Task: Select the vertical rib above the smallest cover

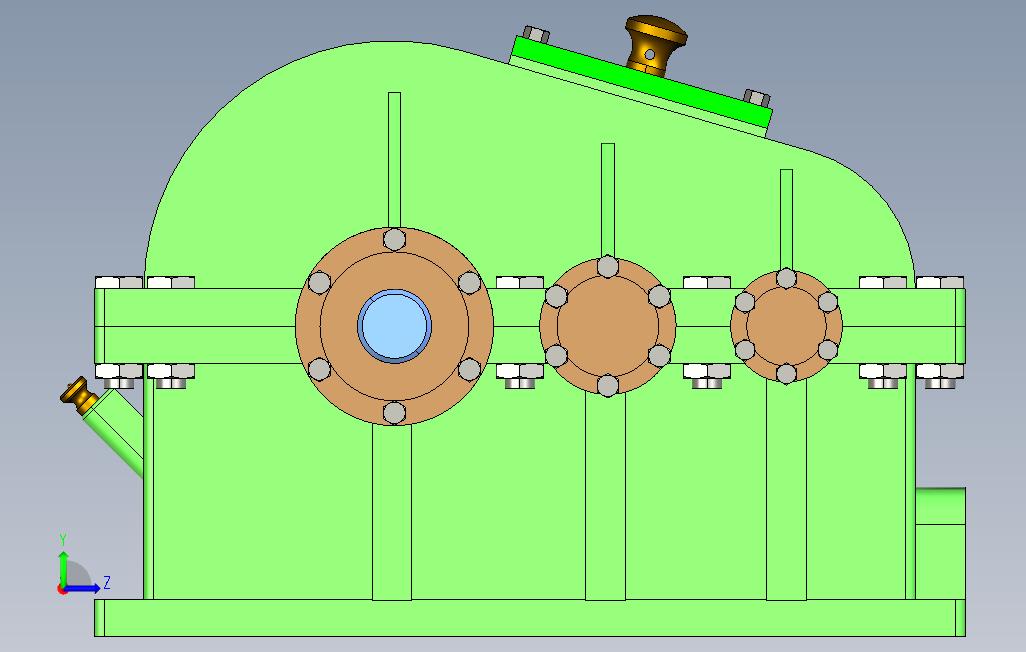Action: coord(787,219)
